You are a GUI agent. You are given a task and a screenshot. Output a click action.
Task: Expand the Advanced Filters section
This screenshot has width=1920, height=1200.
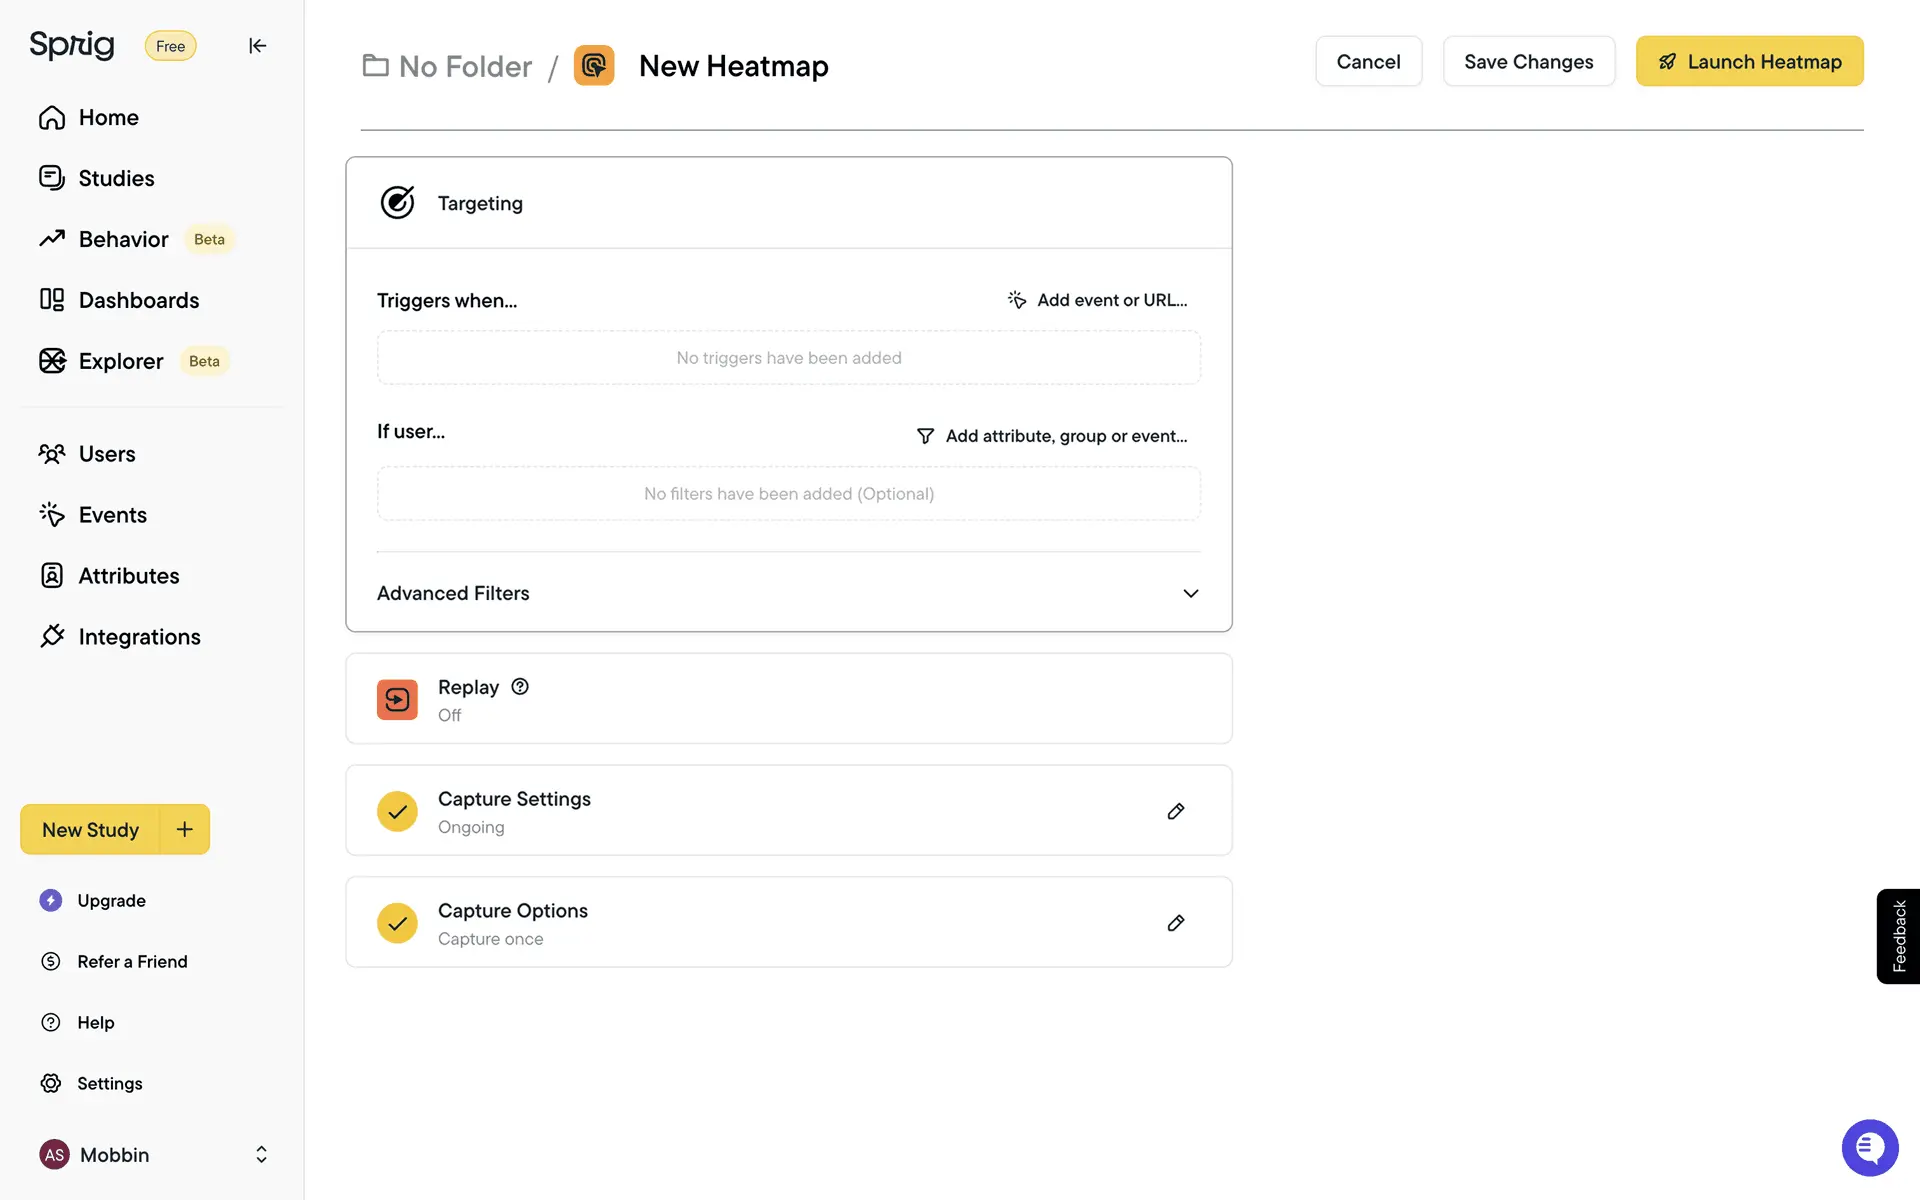[1190, 593]
